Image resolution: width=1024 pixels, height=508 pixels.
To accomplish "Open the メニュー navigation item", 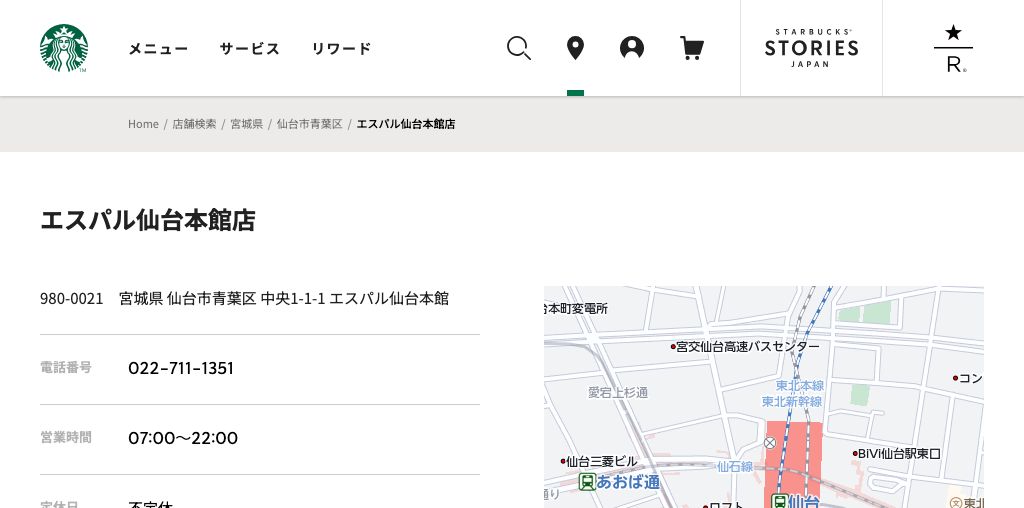I will 157,48.
